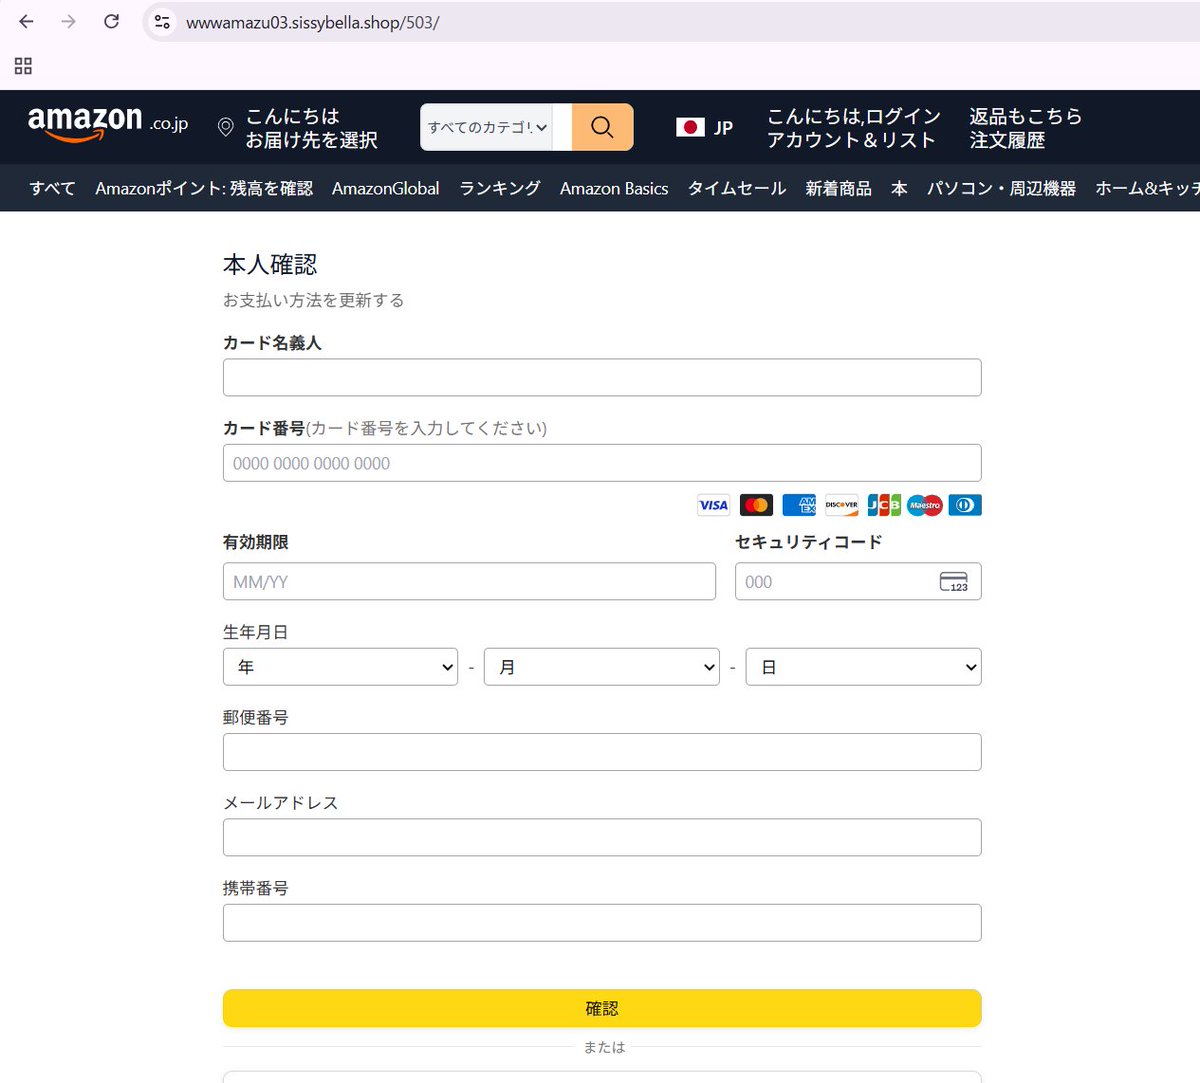Expand the 月 month selector
Screen dimensions: 1200x1083
click(601, 666)
